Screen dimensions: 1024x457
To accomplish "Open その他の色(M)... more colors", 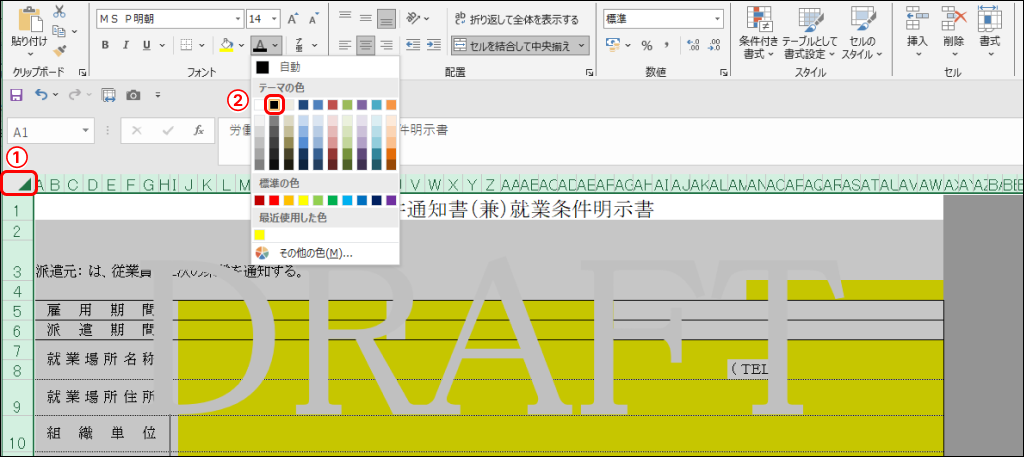I will point(325,253).
